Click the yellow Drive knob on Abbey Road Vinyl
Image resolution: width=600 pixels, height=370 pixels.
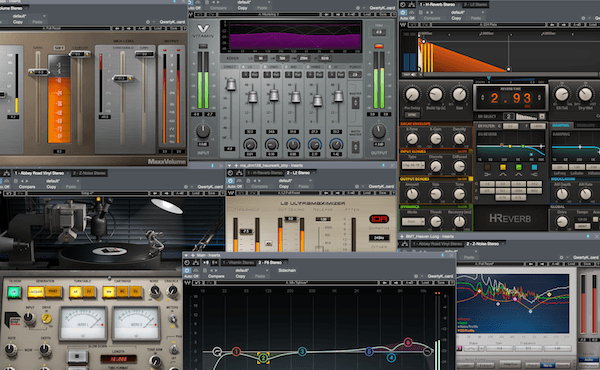point(46,318)
